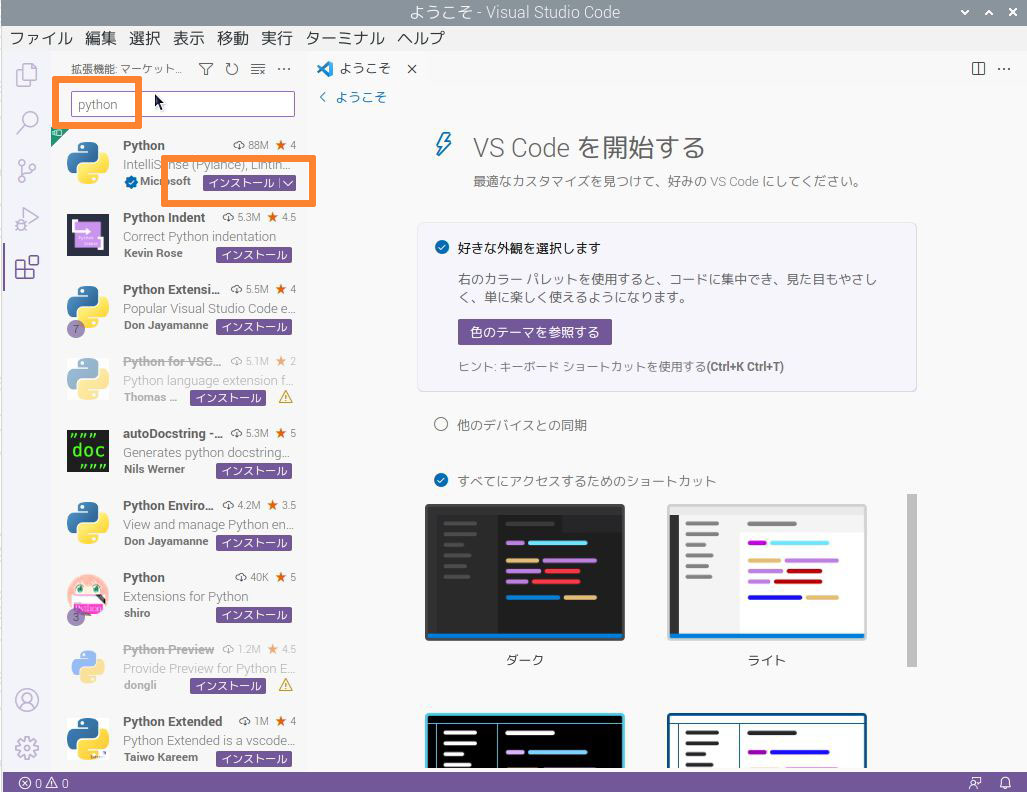Install the Python Indent extension
1027x792 pixels.
pyautogui.click(x=253, y=254)
